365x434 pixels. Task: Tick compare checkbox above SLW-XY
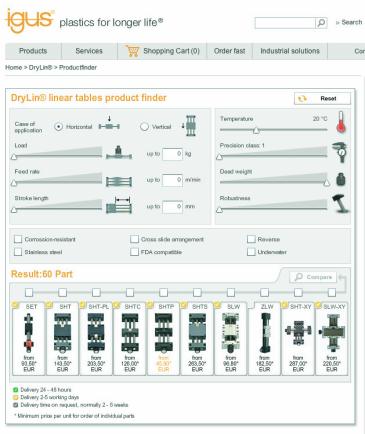point(332,292)
